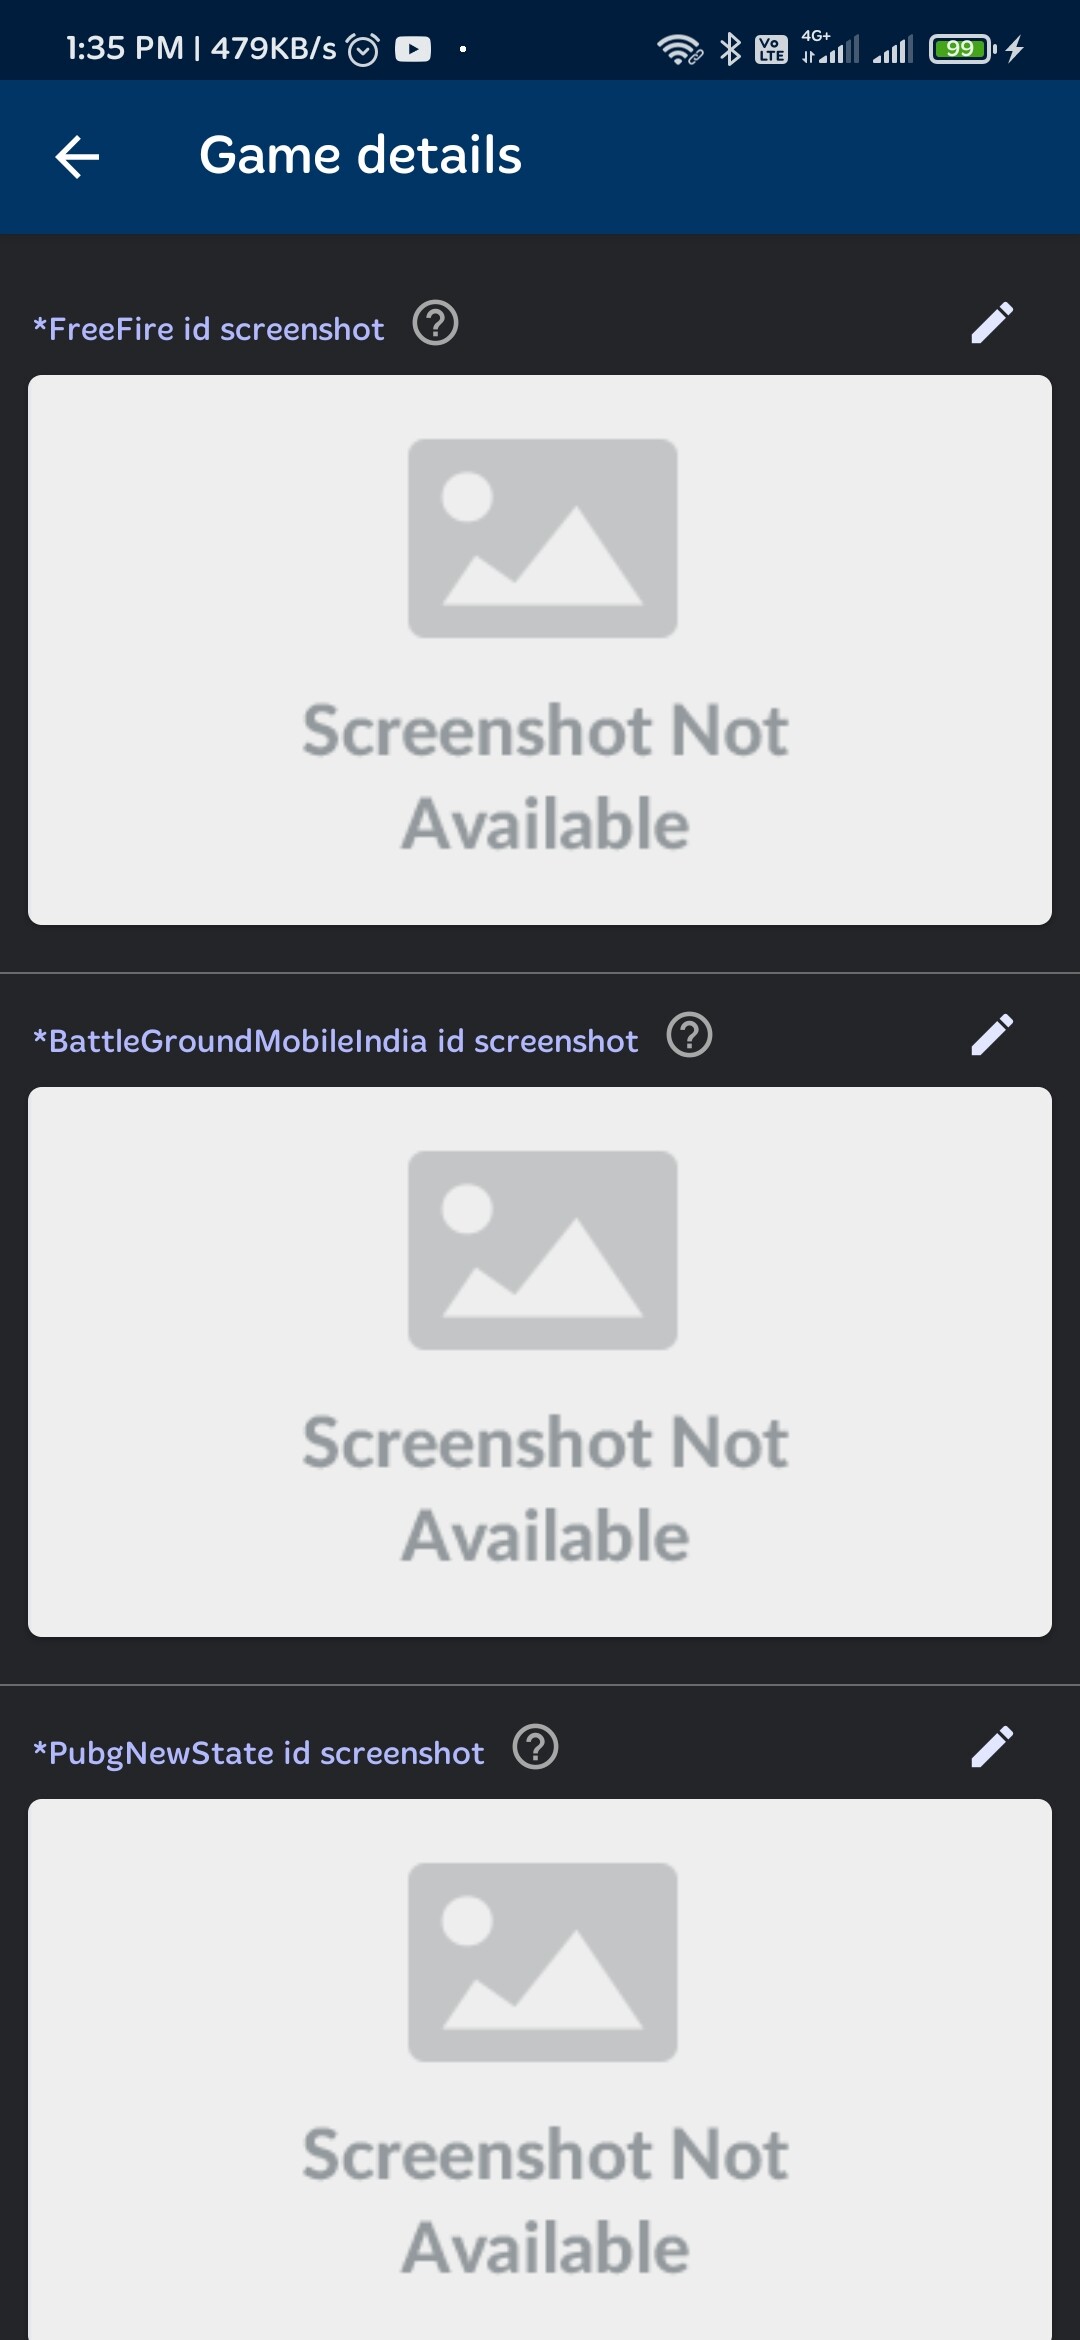This screenshot has width=1080, height=2340.
Task: Edit the PubgNewState id screenshot
Action: 992,1747
